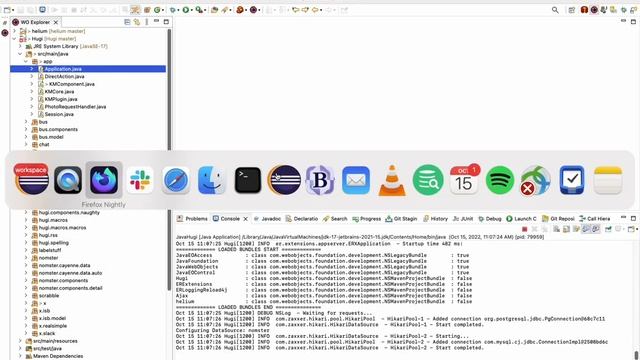Expand JRE System Library node

(20, 46)
